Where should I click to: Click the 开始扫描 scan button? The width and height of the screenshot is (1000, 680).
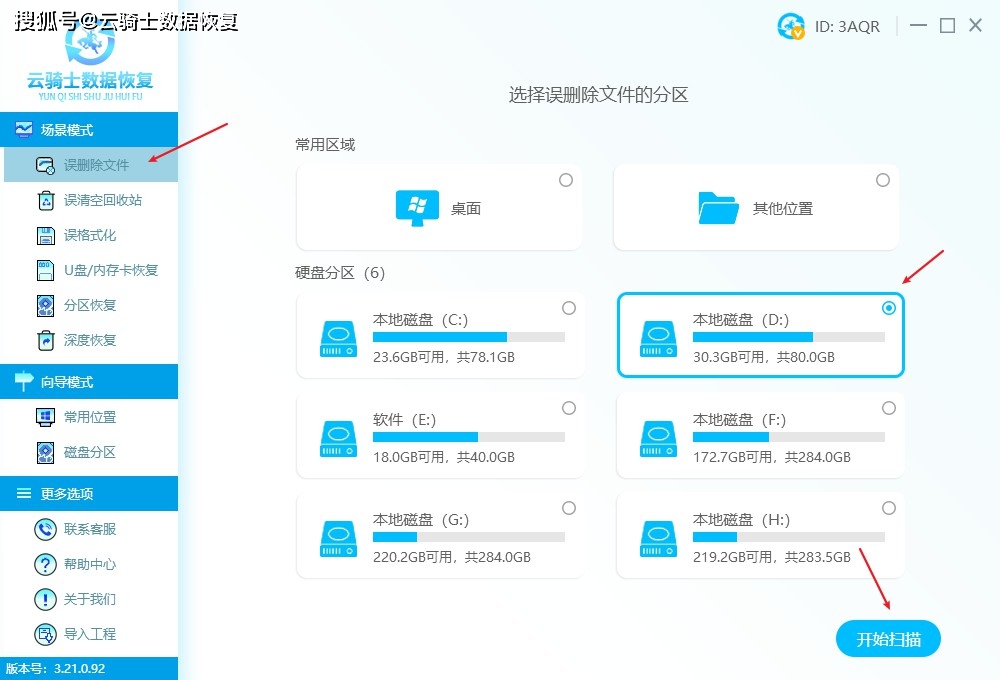coord(888,639)
